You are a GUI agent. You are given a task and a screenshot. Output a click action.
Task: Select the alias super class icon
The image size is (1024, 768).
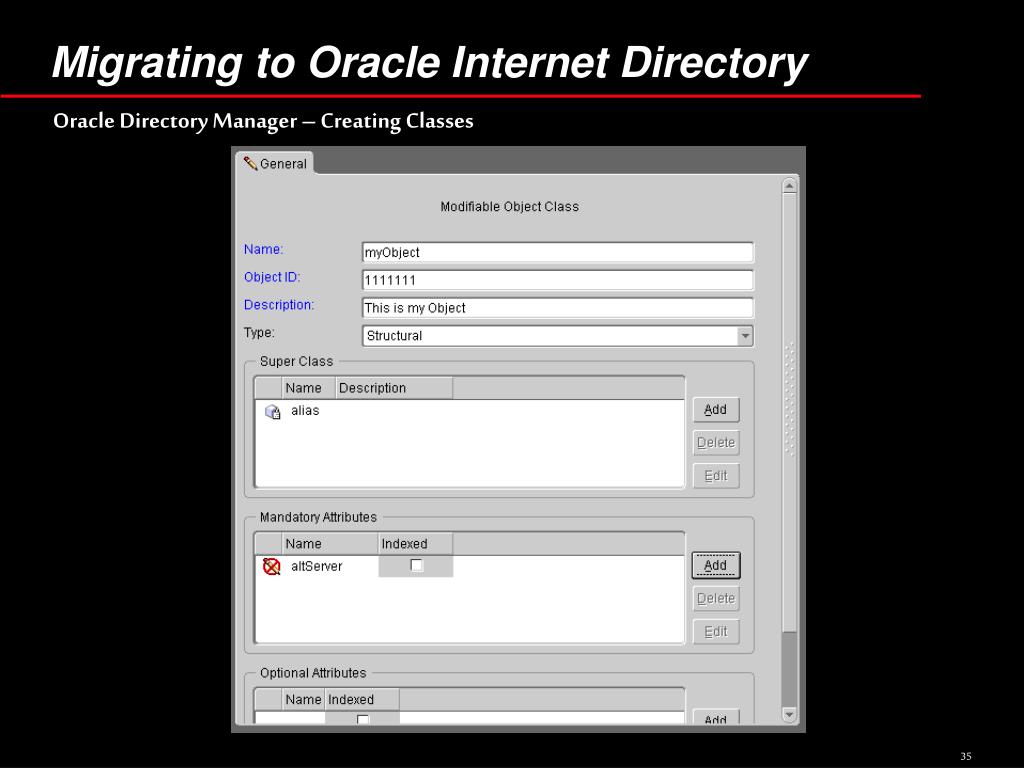pos(272,411)
